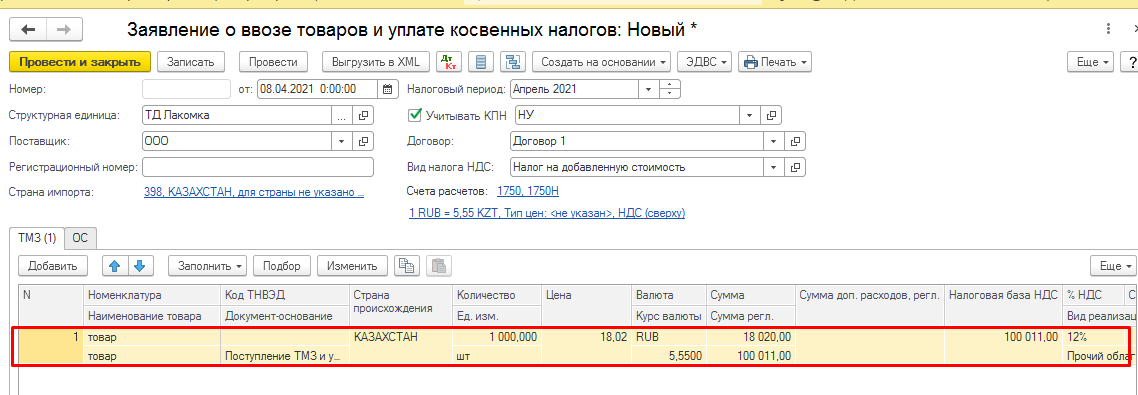Select the 12% НДС rate cell
Screen dimensions: 1138x395
coord(1094,338)
